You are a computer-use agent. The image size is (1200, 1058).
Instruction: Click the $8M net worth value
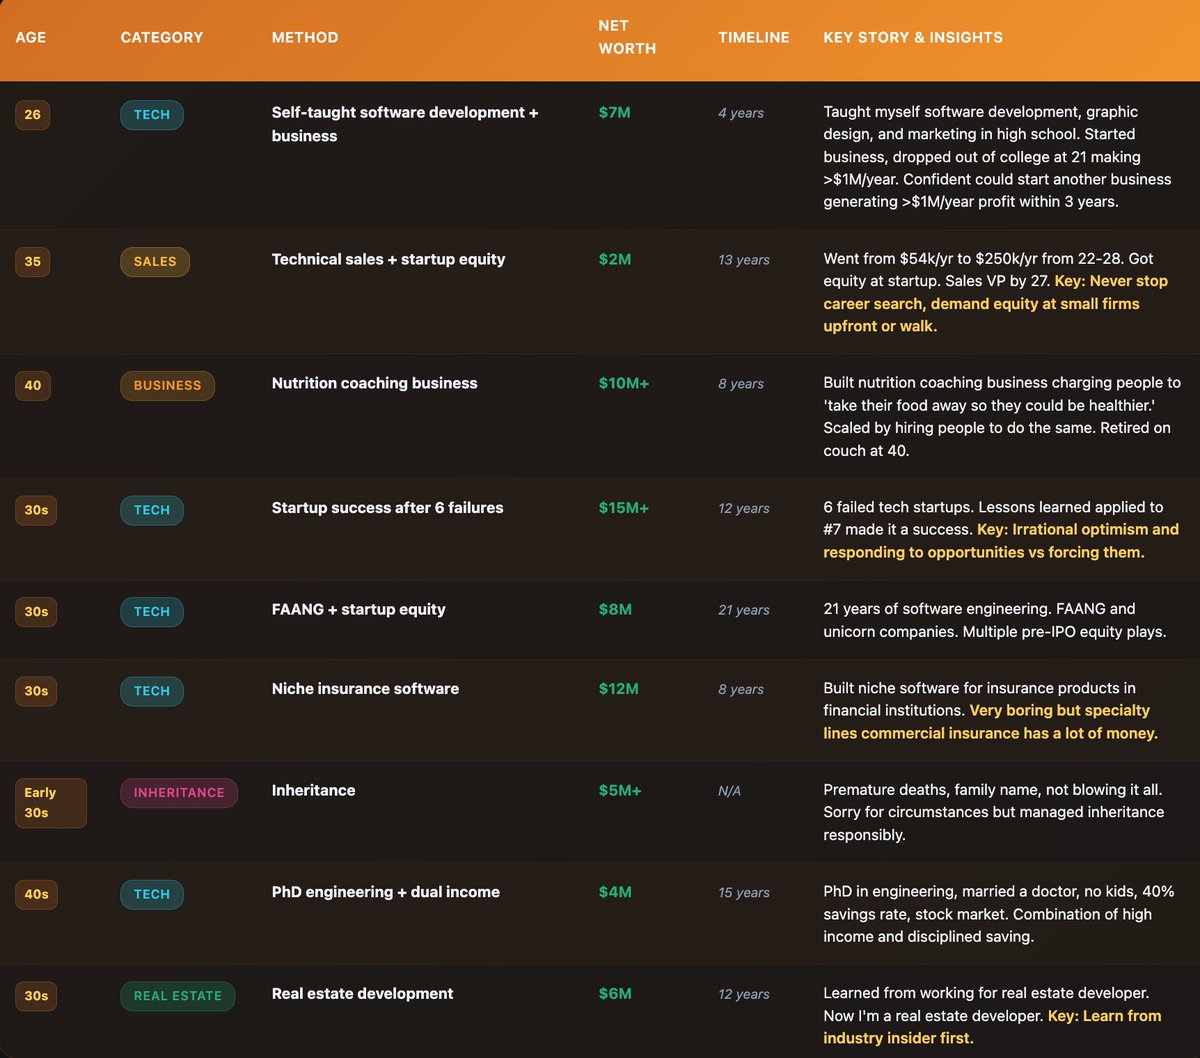[x=615, y=609]
